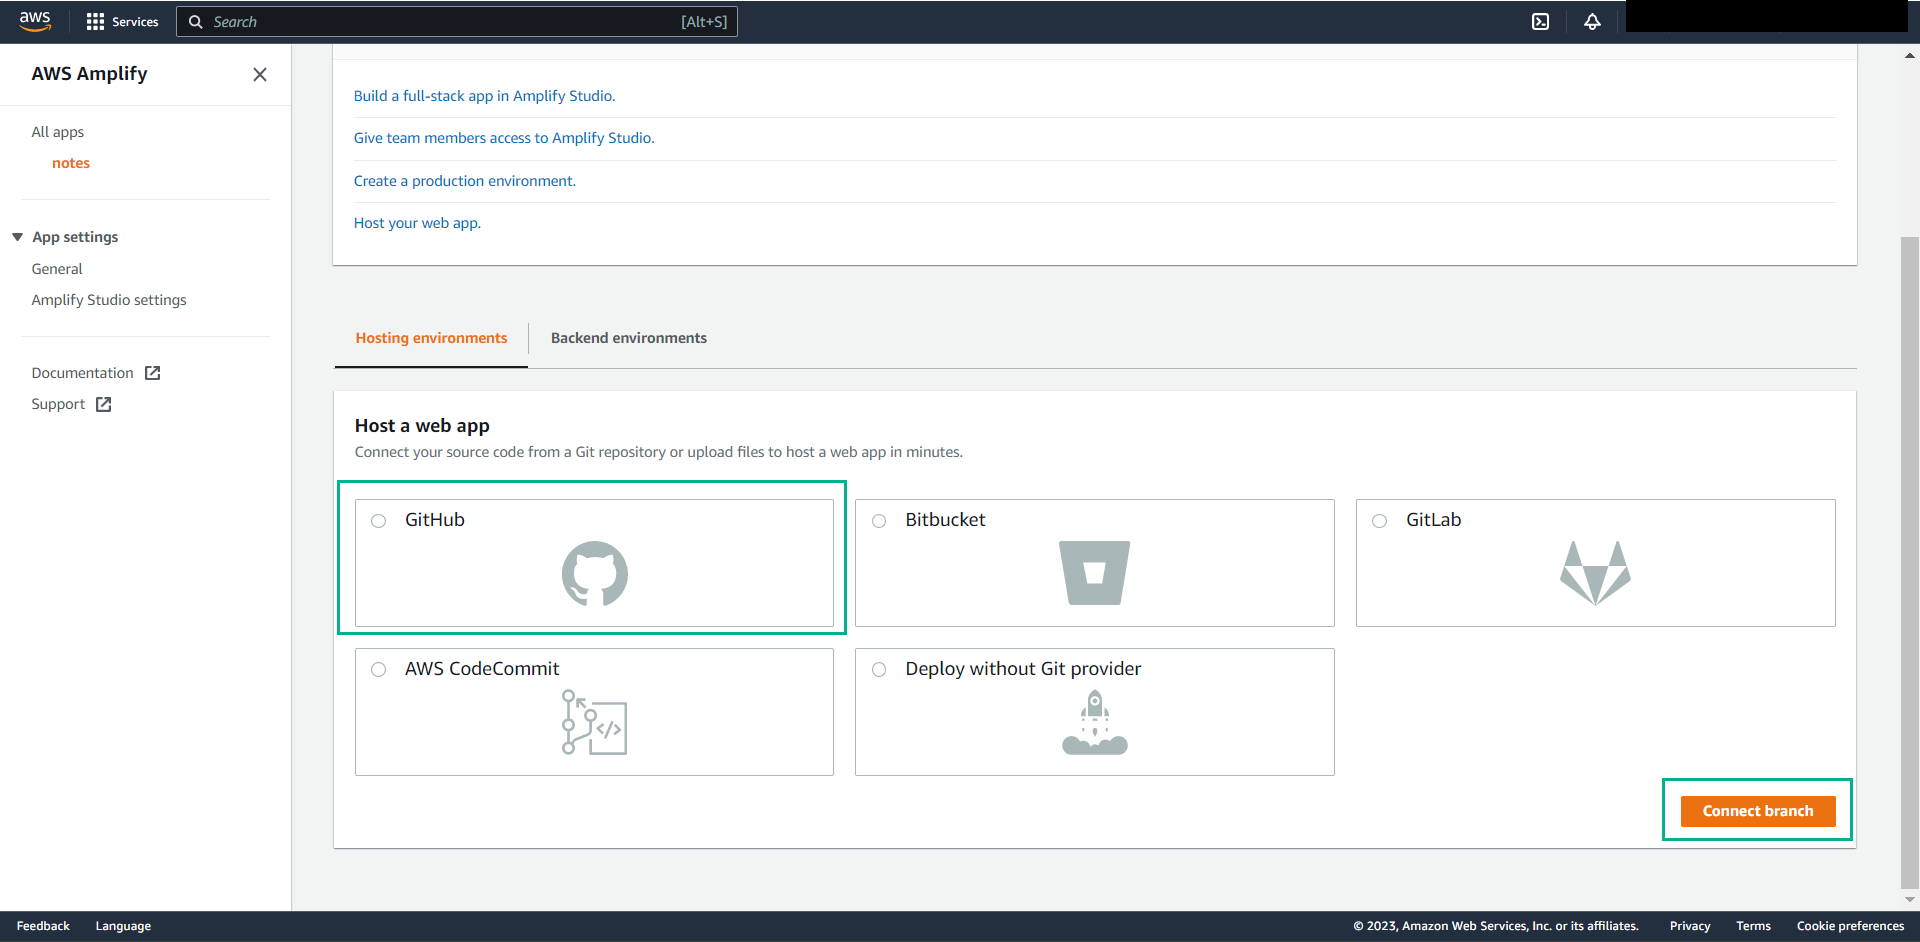The height and width of the screenshot is (942, 1920).
Task: Collapse the App settings section
Action: [17, 237]
